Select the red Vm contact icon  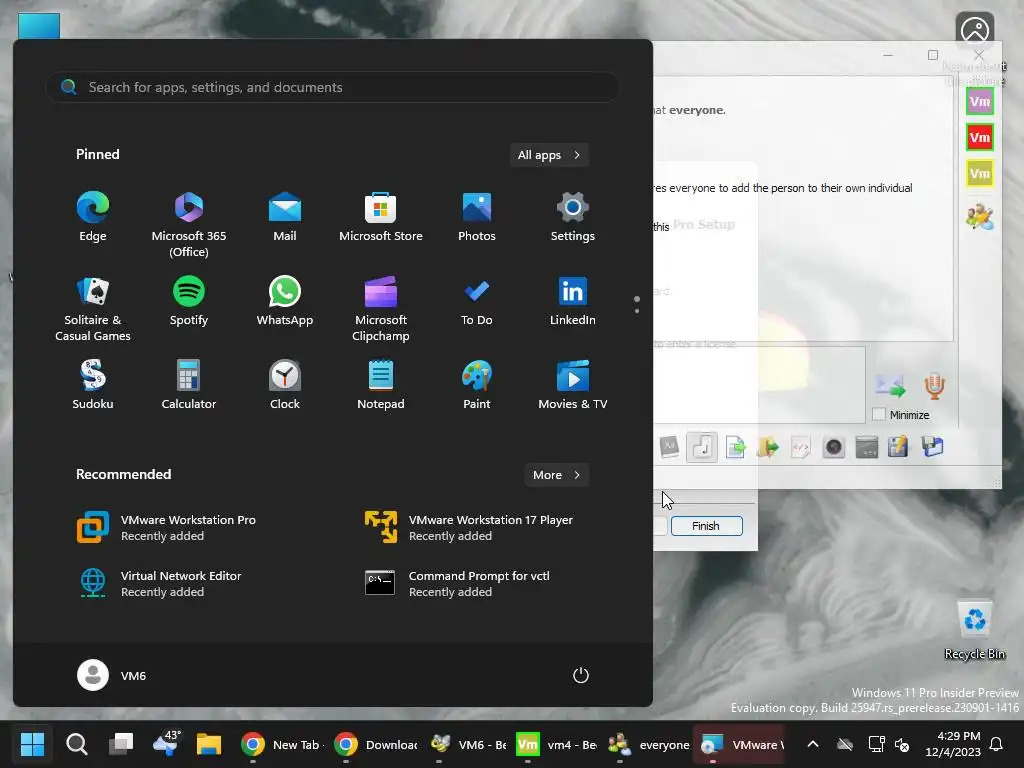[x=980, y=137]
